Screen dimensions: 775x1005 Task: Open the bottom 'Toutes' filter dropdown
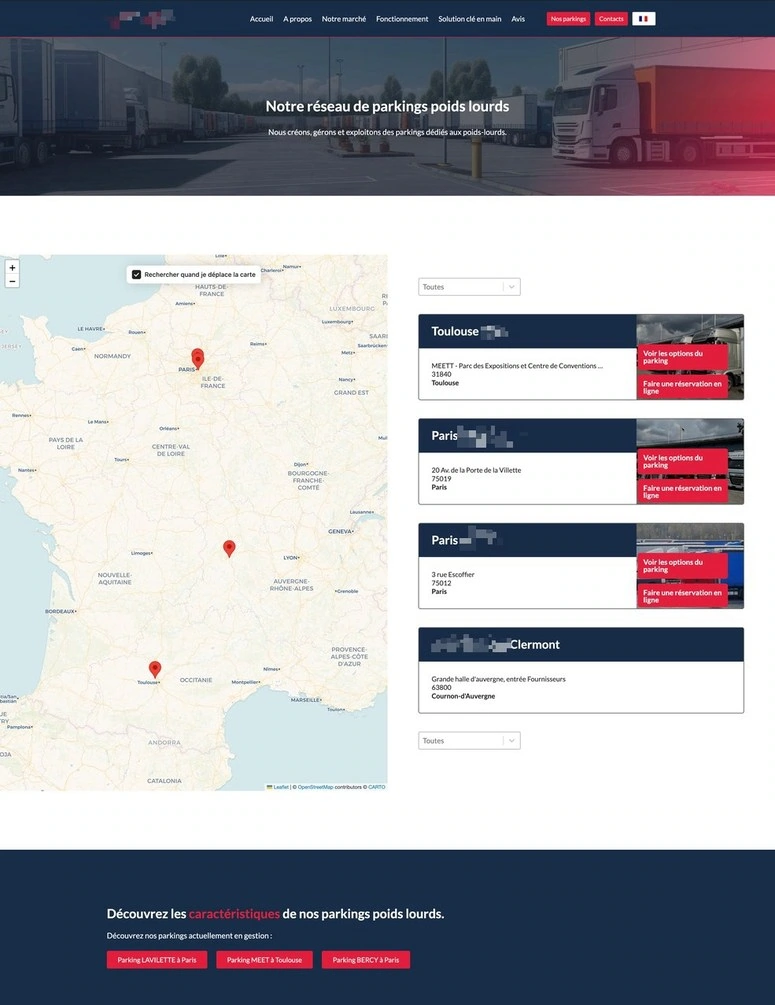tap(469, 741)
